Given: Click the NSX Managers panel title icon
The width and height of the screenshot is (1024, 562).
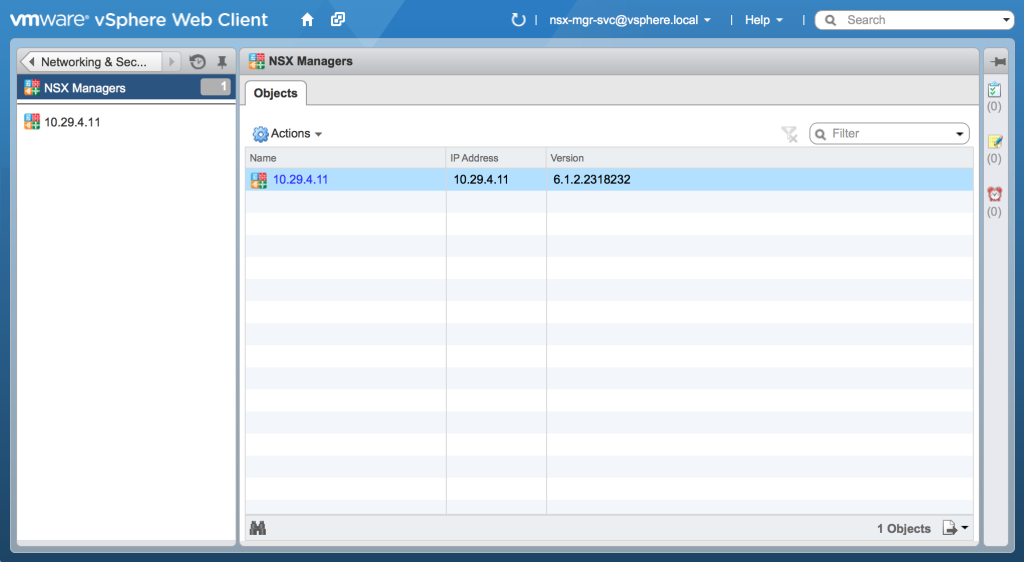Looking at the screenshot, I should [x=257, y=61].
